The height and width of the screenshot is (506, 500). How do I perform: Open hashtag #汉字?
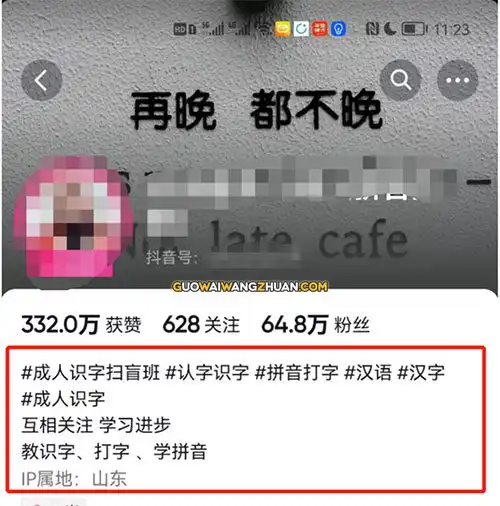(421, 372)
